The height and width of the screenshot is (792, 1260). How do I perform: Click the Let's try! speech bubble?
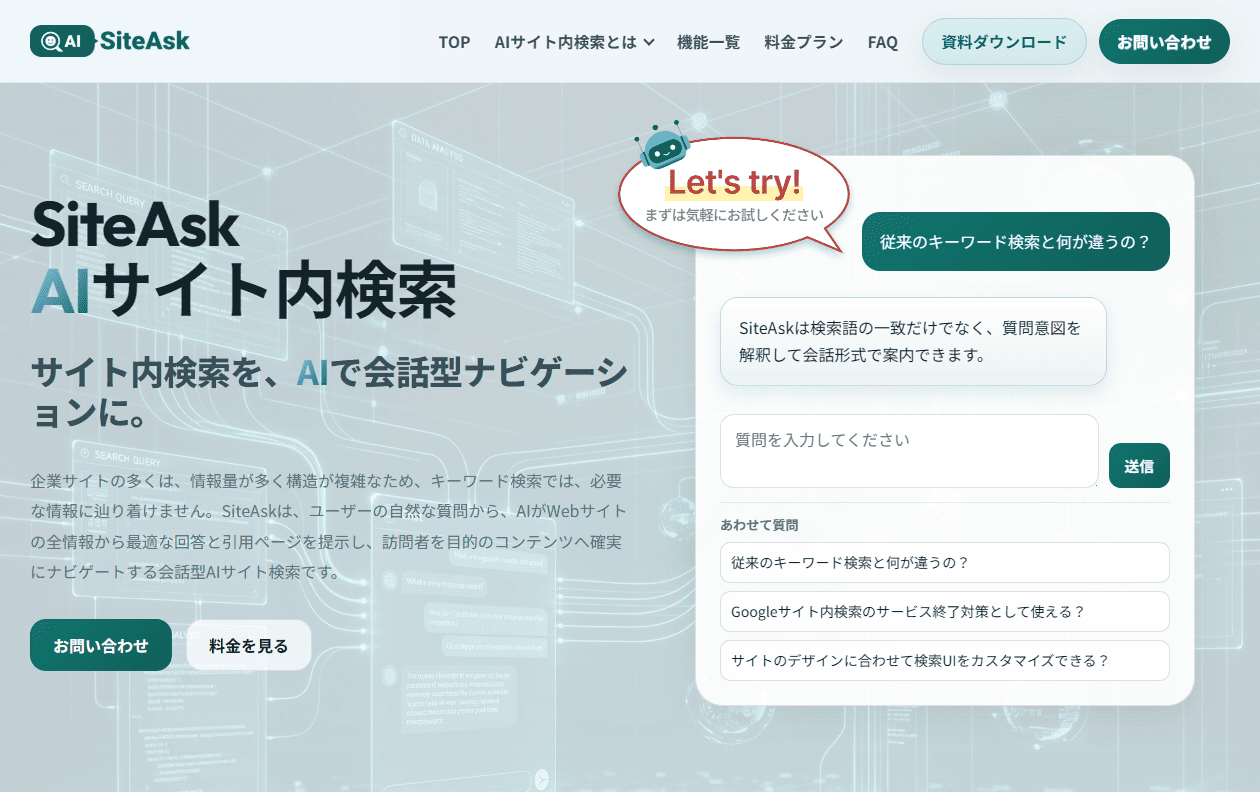(734, 195)
